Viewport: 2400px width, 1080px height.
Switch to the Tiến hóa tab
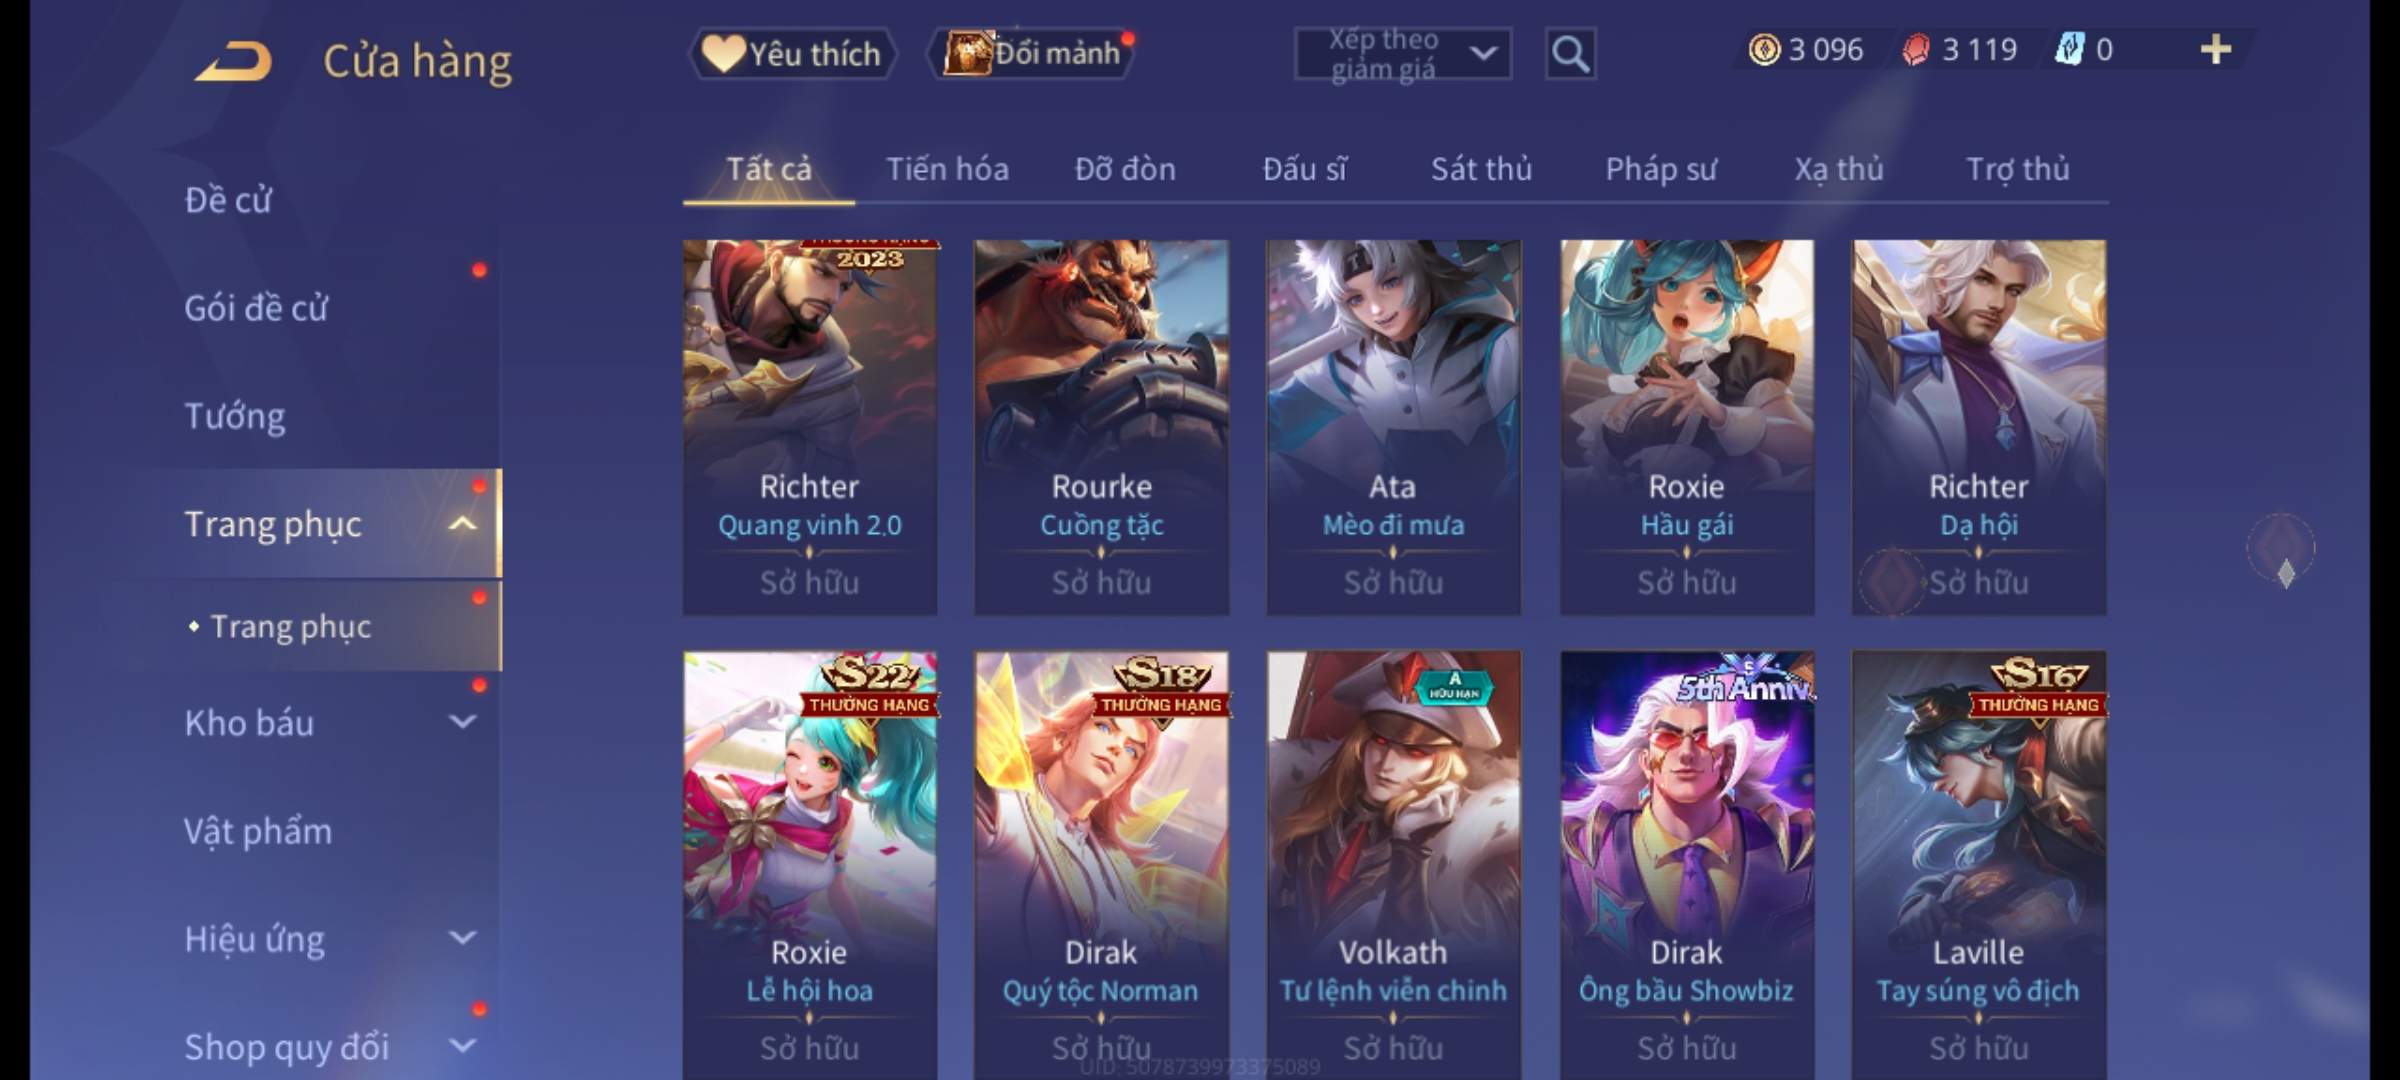[x=947, y=169]
